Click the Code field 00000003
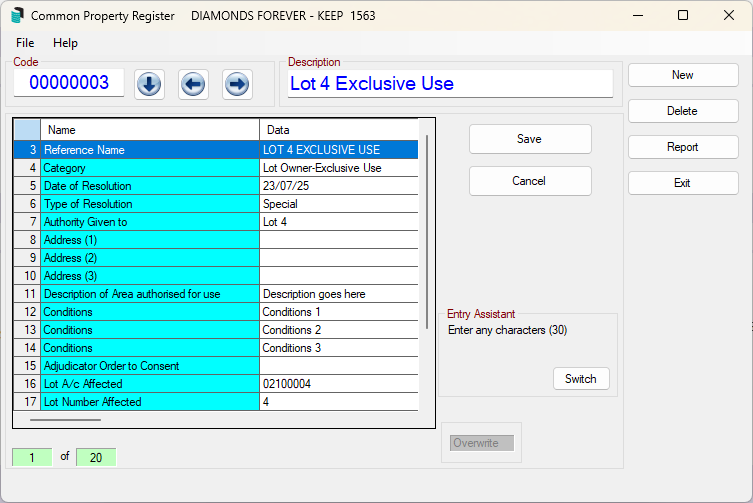 69,83
